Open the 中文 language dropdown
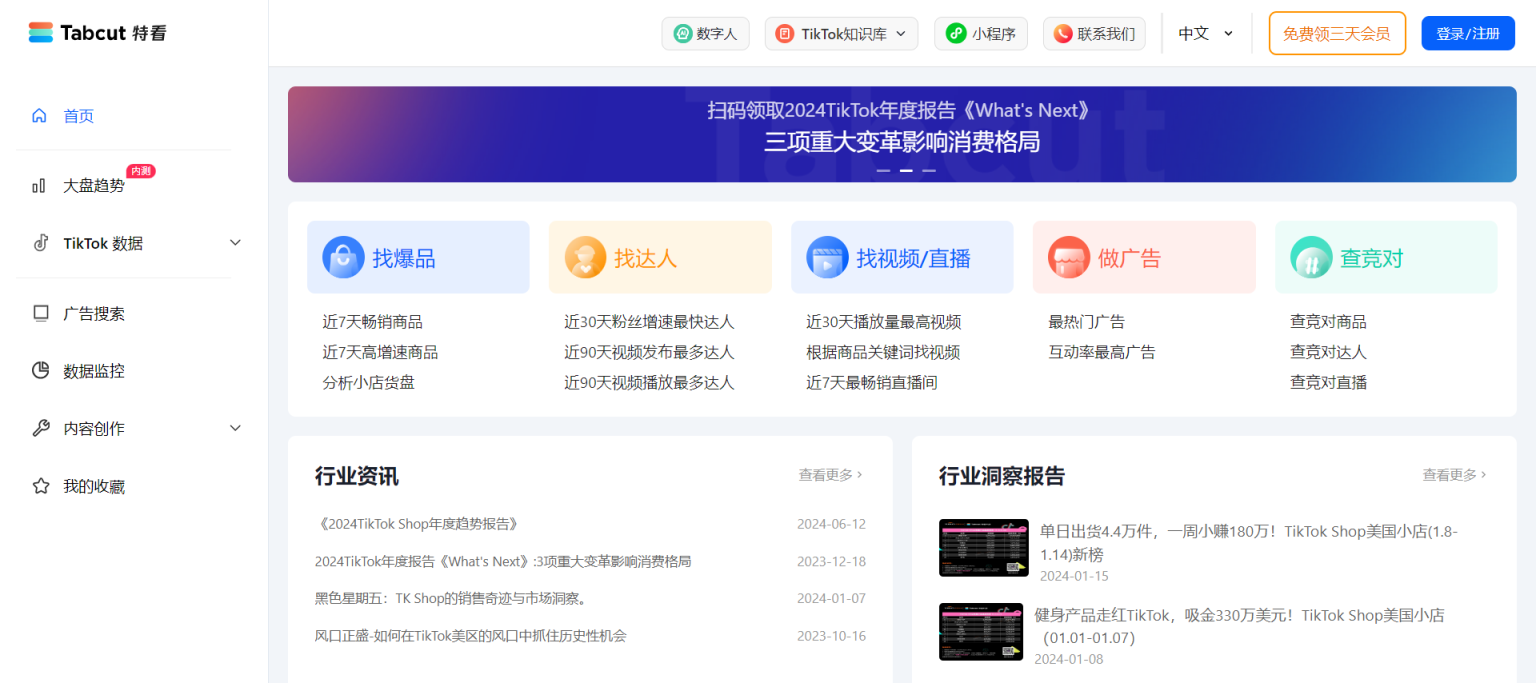The width and height of the screenshot is (1536, 683). [1206, 33]
